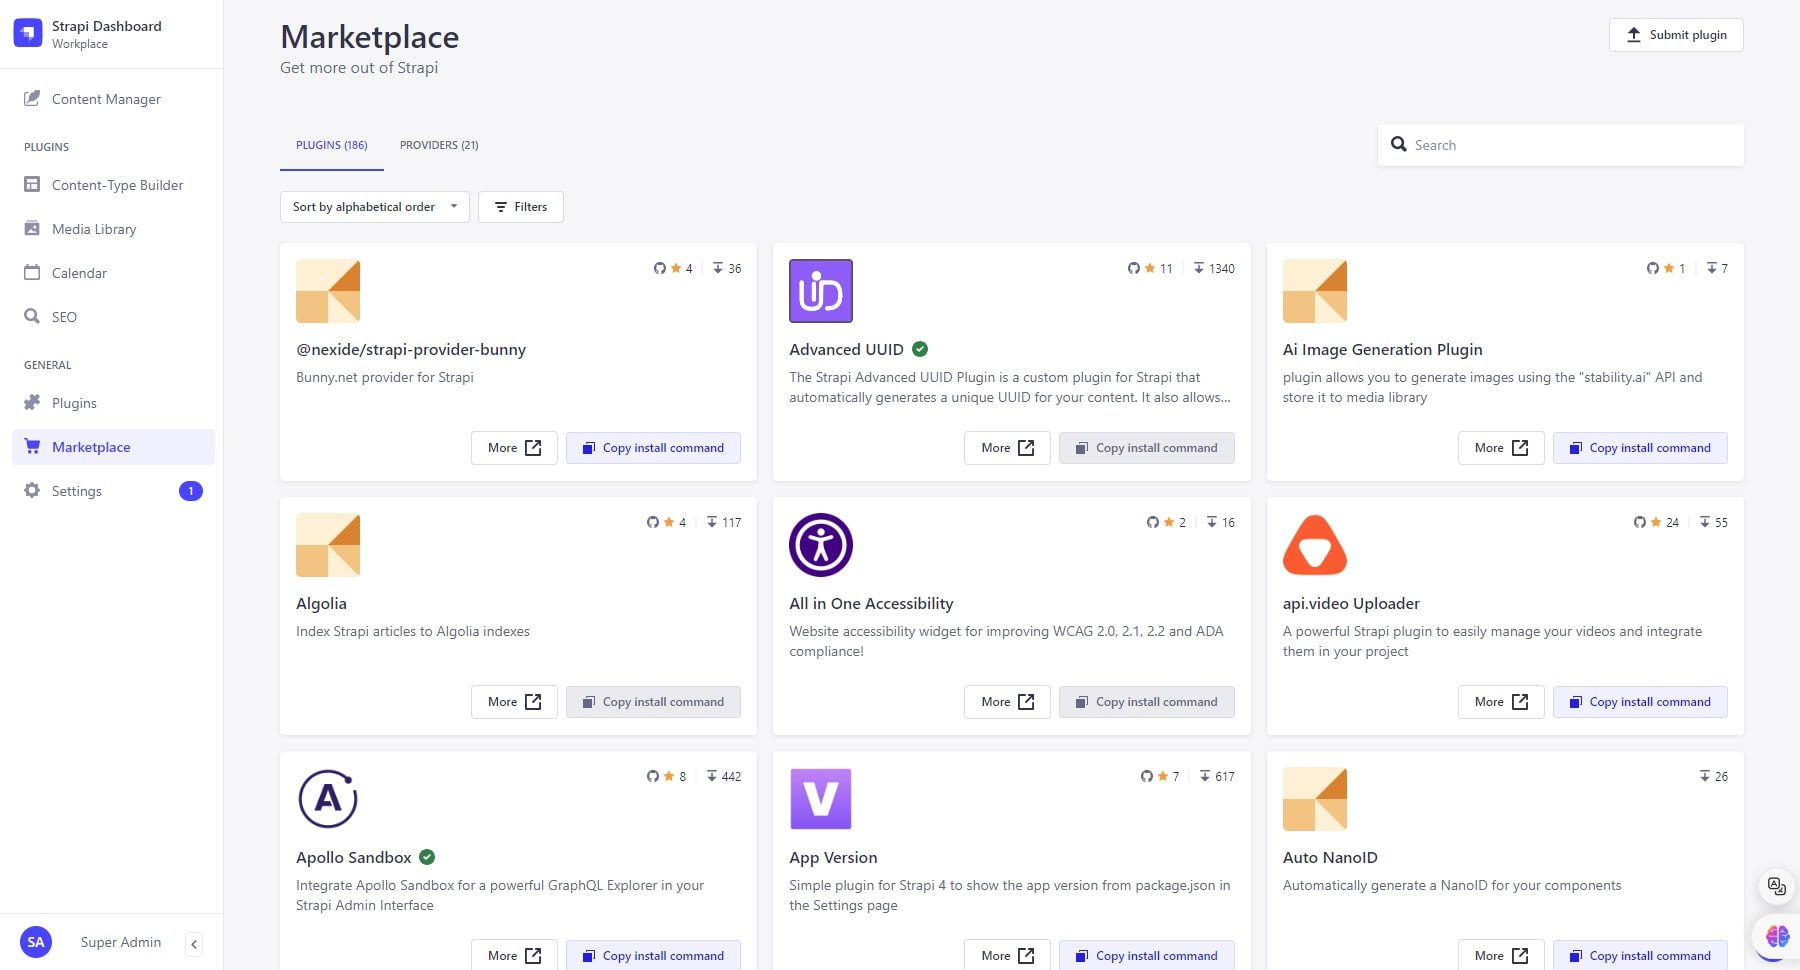Click the Strapi Dashboard logo

coord(27,32)
